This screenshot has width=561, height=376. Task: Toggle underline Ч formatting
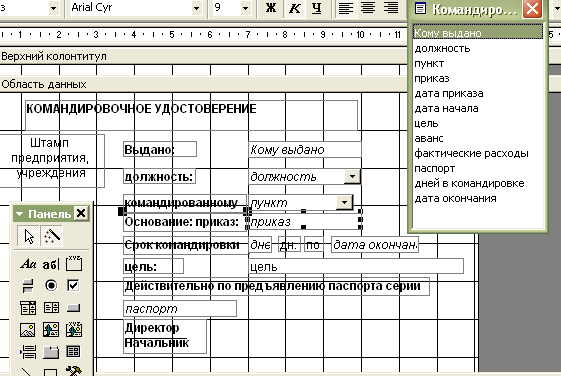(x=316, y=8)
